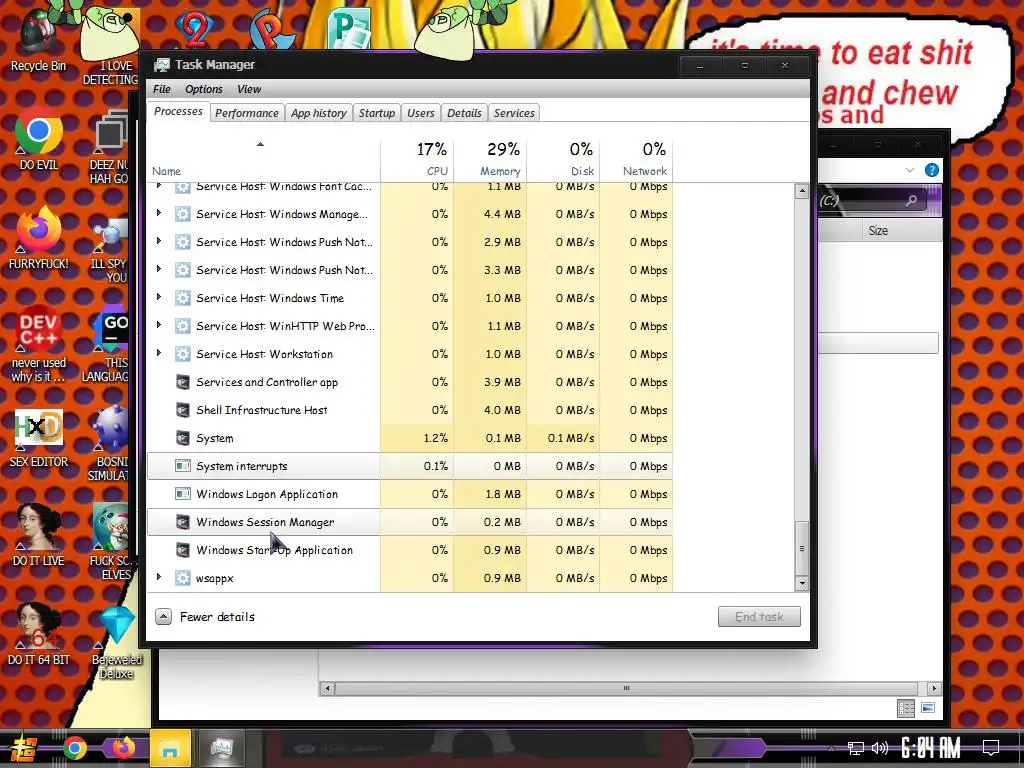Open the 'DO IT LIVE' desktop shortcut
Viewport: 1024px width, 768px height.
39,536
